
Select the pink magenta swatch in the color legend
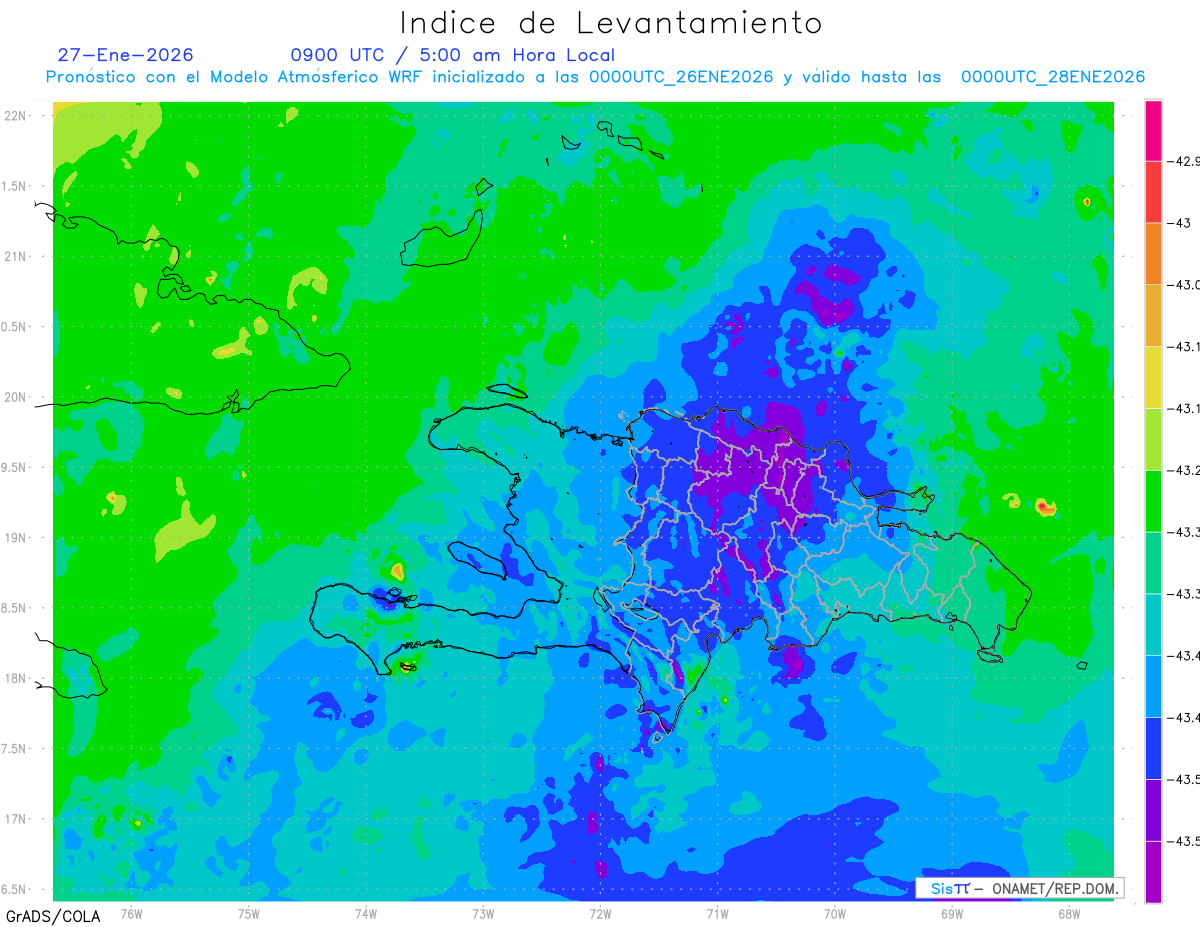point(1153,131)
